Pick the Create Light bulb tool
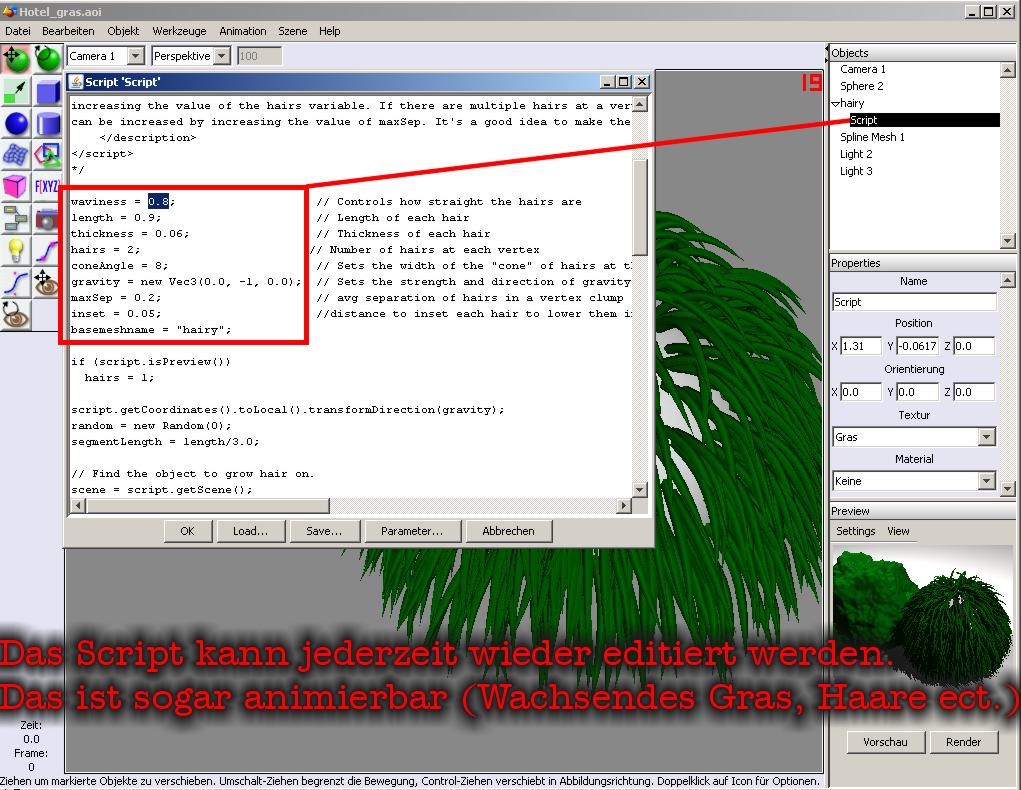Viewport: 1021px width, 790px height. pos(16,251)
